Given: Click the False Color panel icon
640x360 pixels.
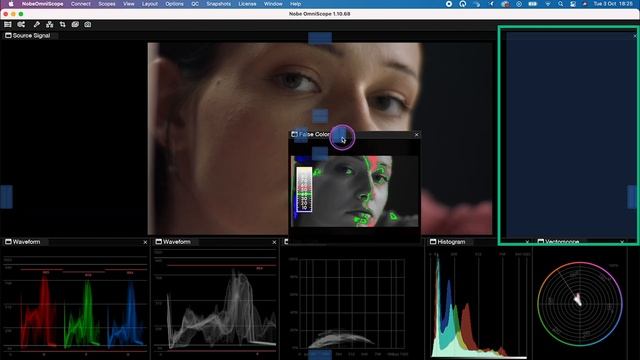Looking at the screenshot, I should 294,134.
